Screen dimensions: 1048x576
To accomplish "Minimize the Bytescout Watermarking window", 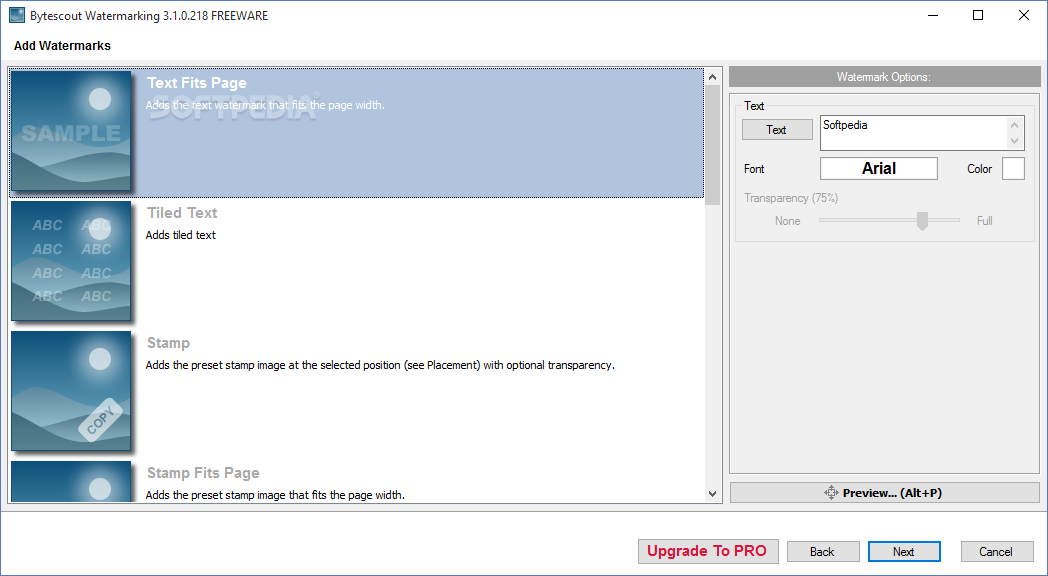I will pos(932,15).
